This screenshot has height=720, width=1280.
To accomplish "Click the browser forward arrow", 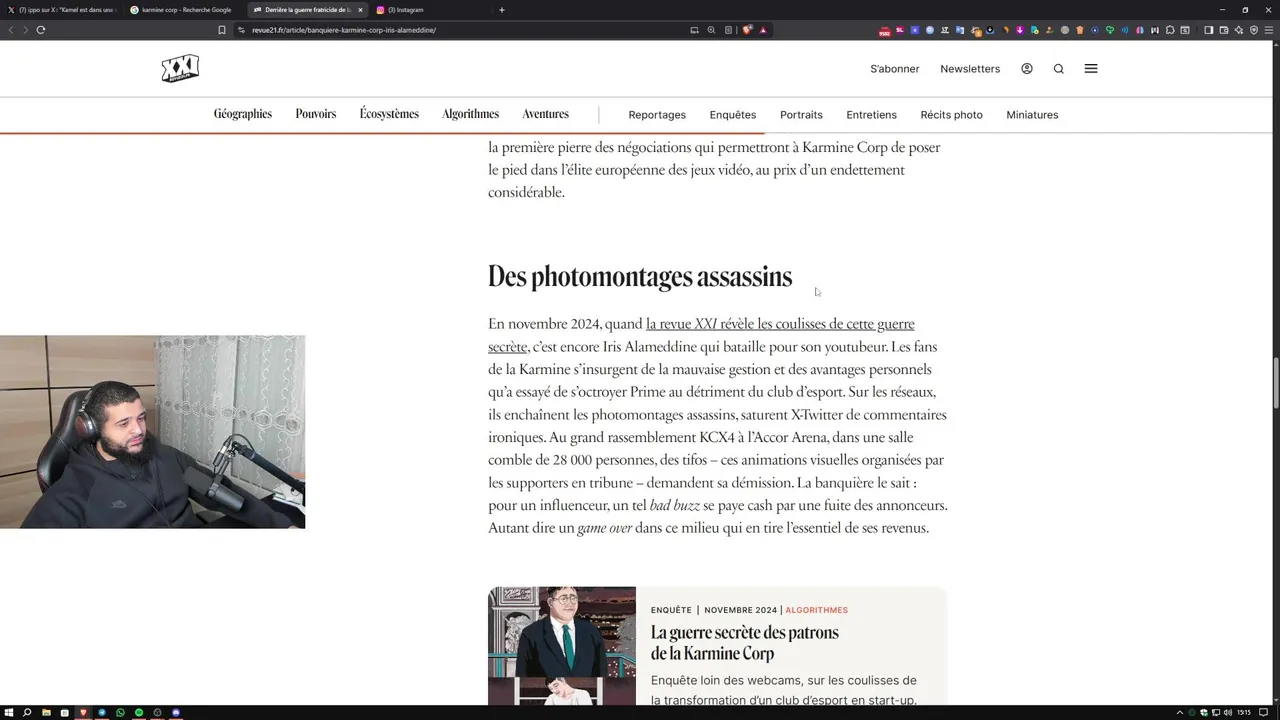I will 26,30.
